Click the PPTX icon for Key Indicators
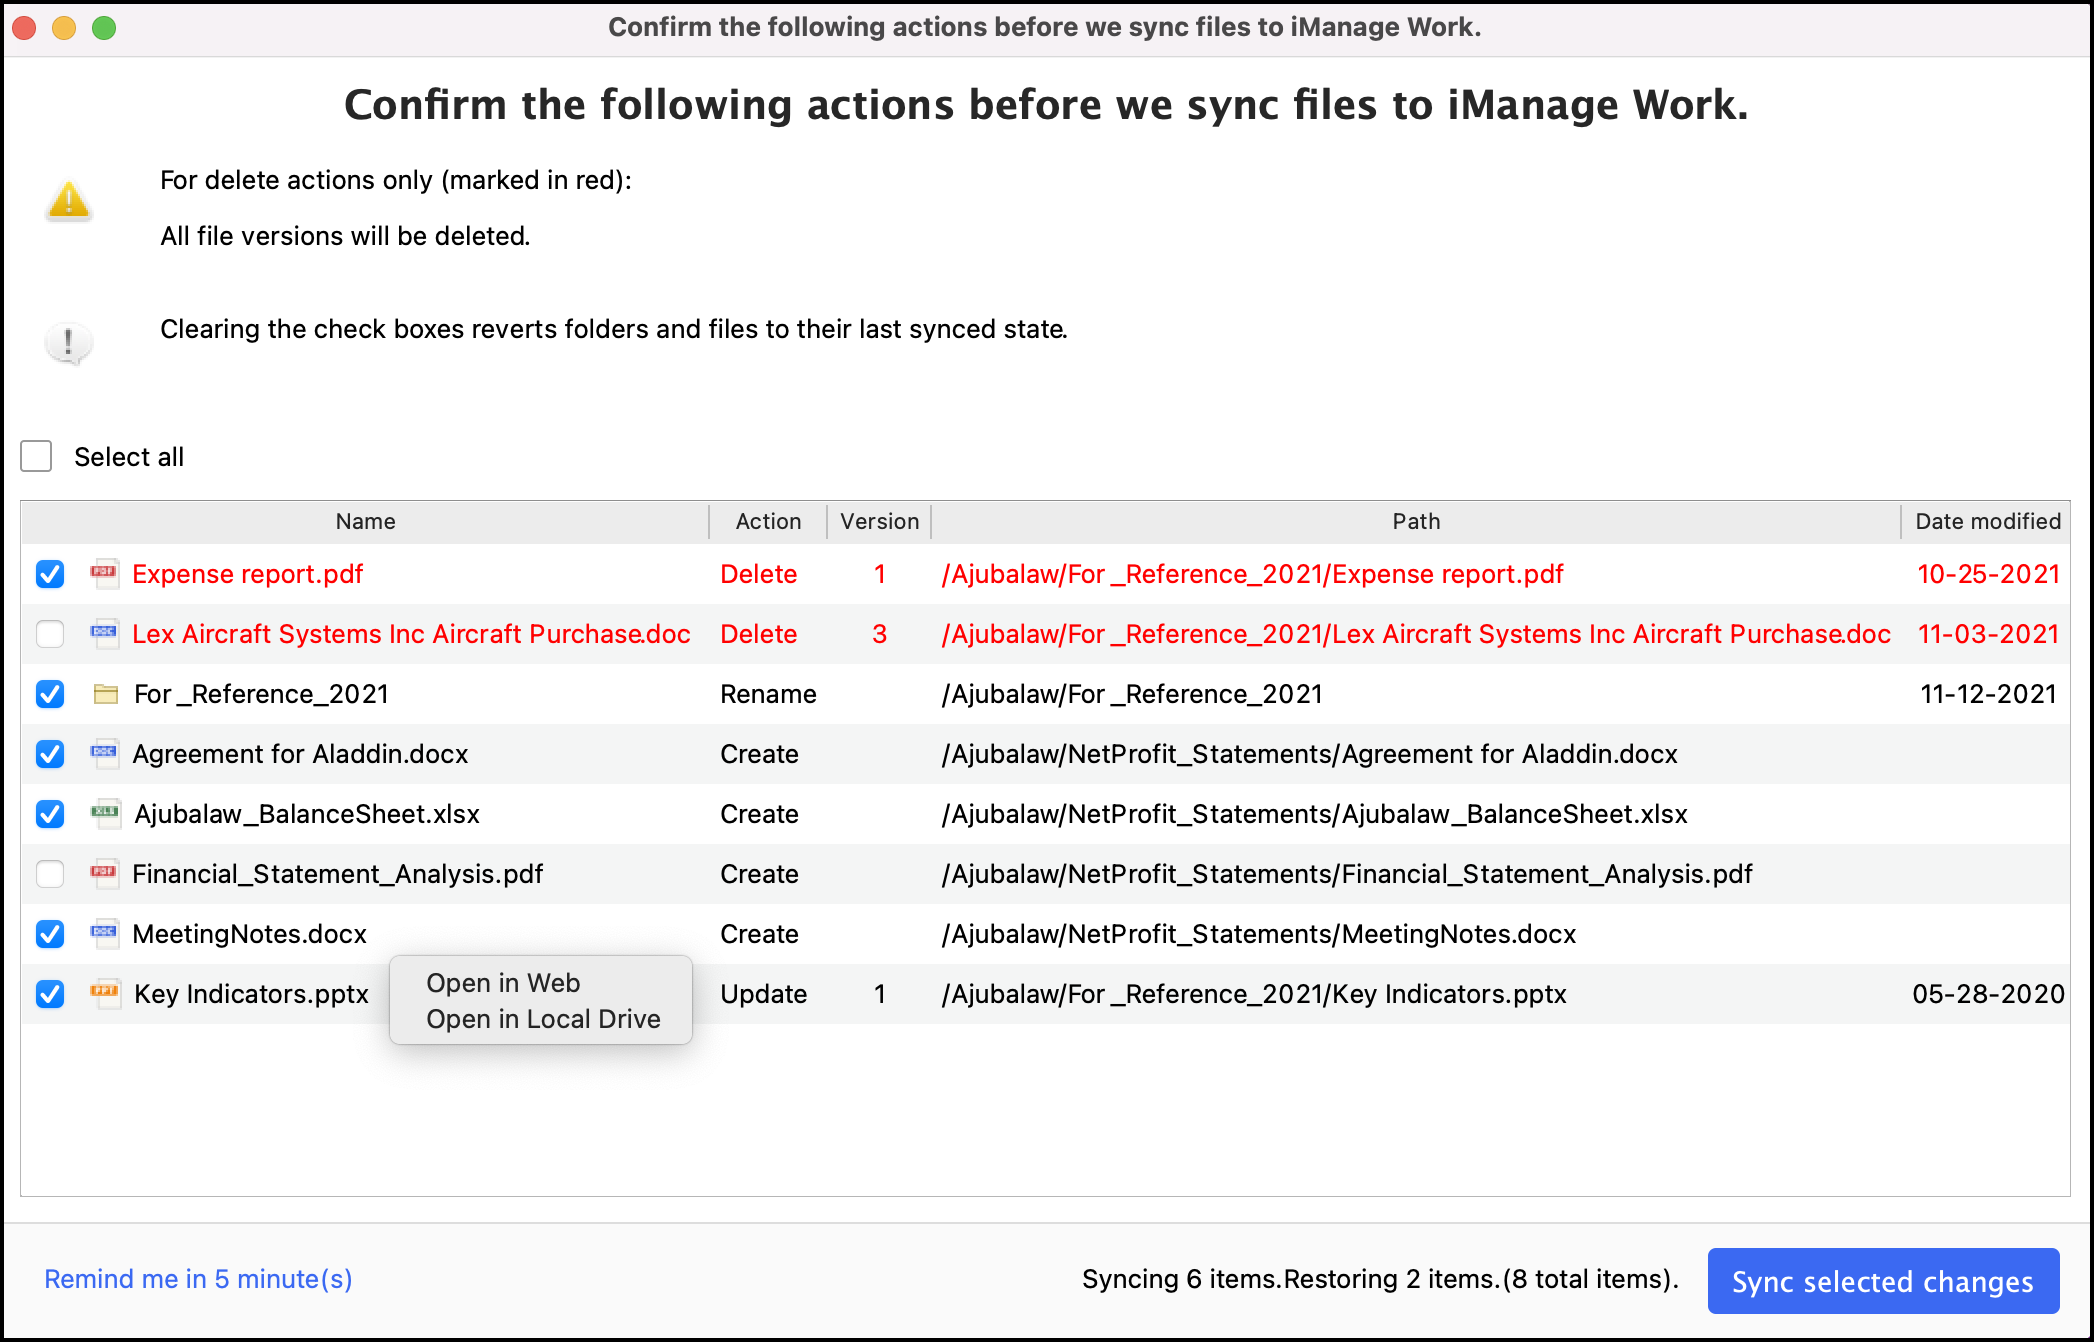The height and width of the screenshot is (1342, 2094). coord(104,993)
